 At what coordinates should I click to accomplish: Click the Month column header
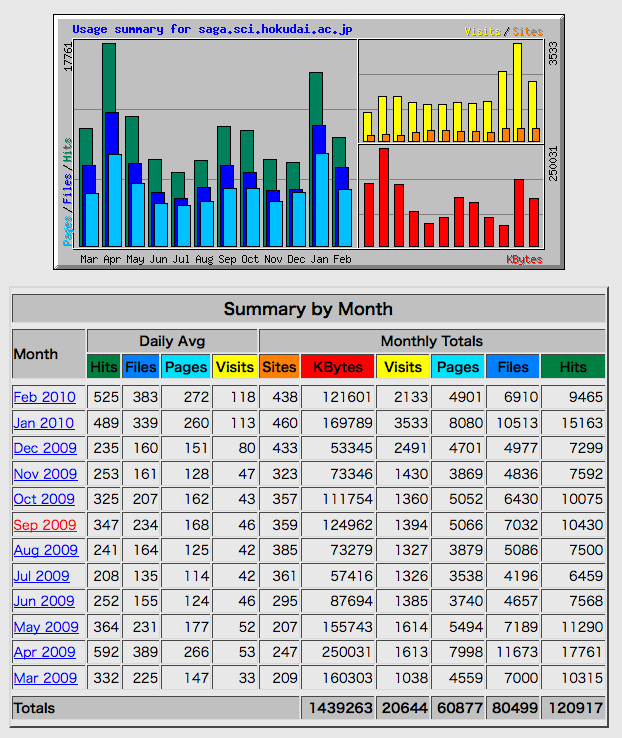pyautogui.click(x=48, y=354)
